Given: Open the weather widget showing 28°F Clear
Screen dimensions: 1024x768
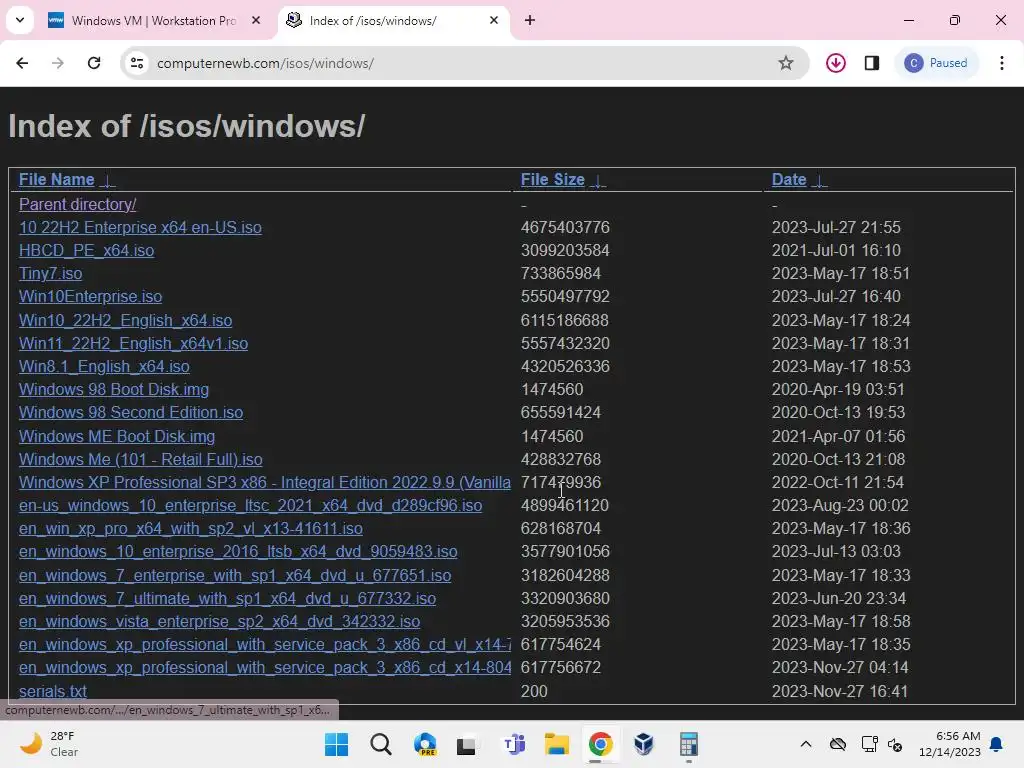Looking at the screenshot, I should [x=49, y=744].
